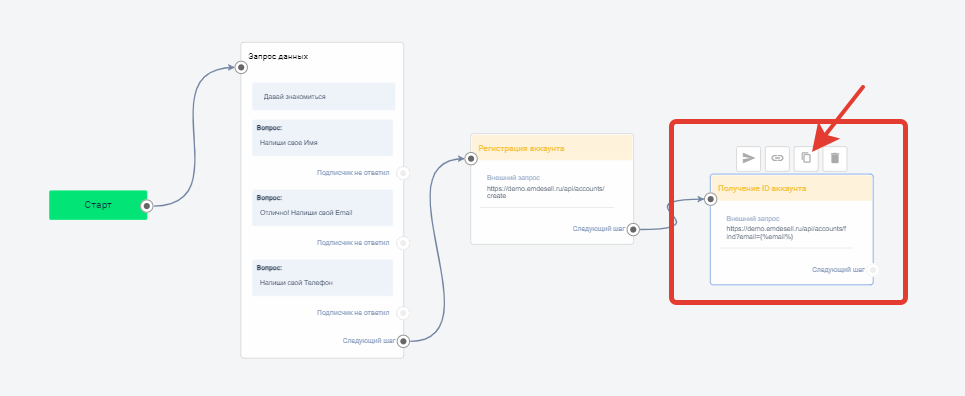The image size is (965, 396).
Task: Click the send/run icon above the block
Action: pos(748,158)
